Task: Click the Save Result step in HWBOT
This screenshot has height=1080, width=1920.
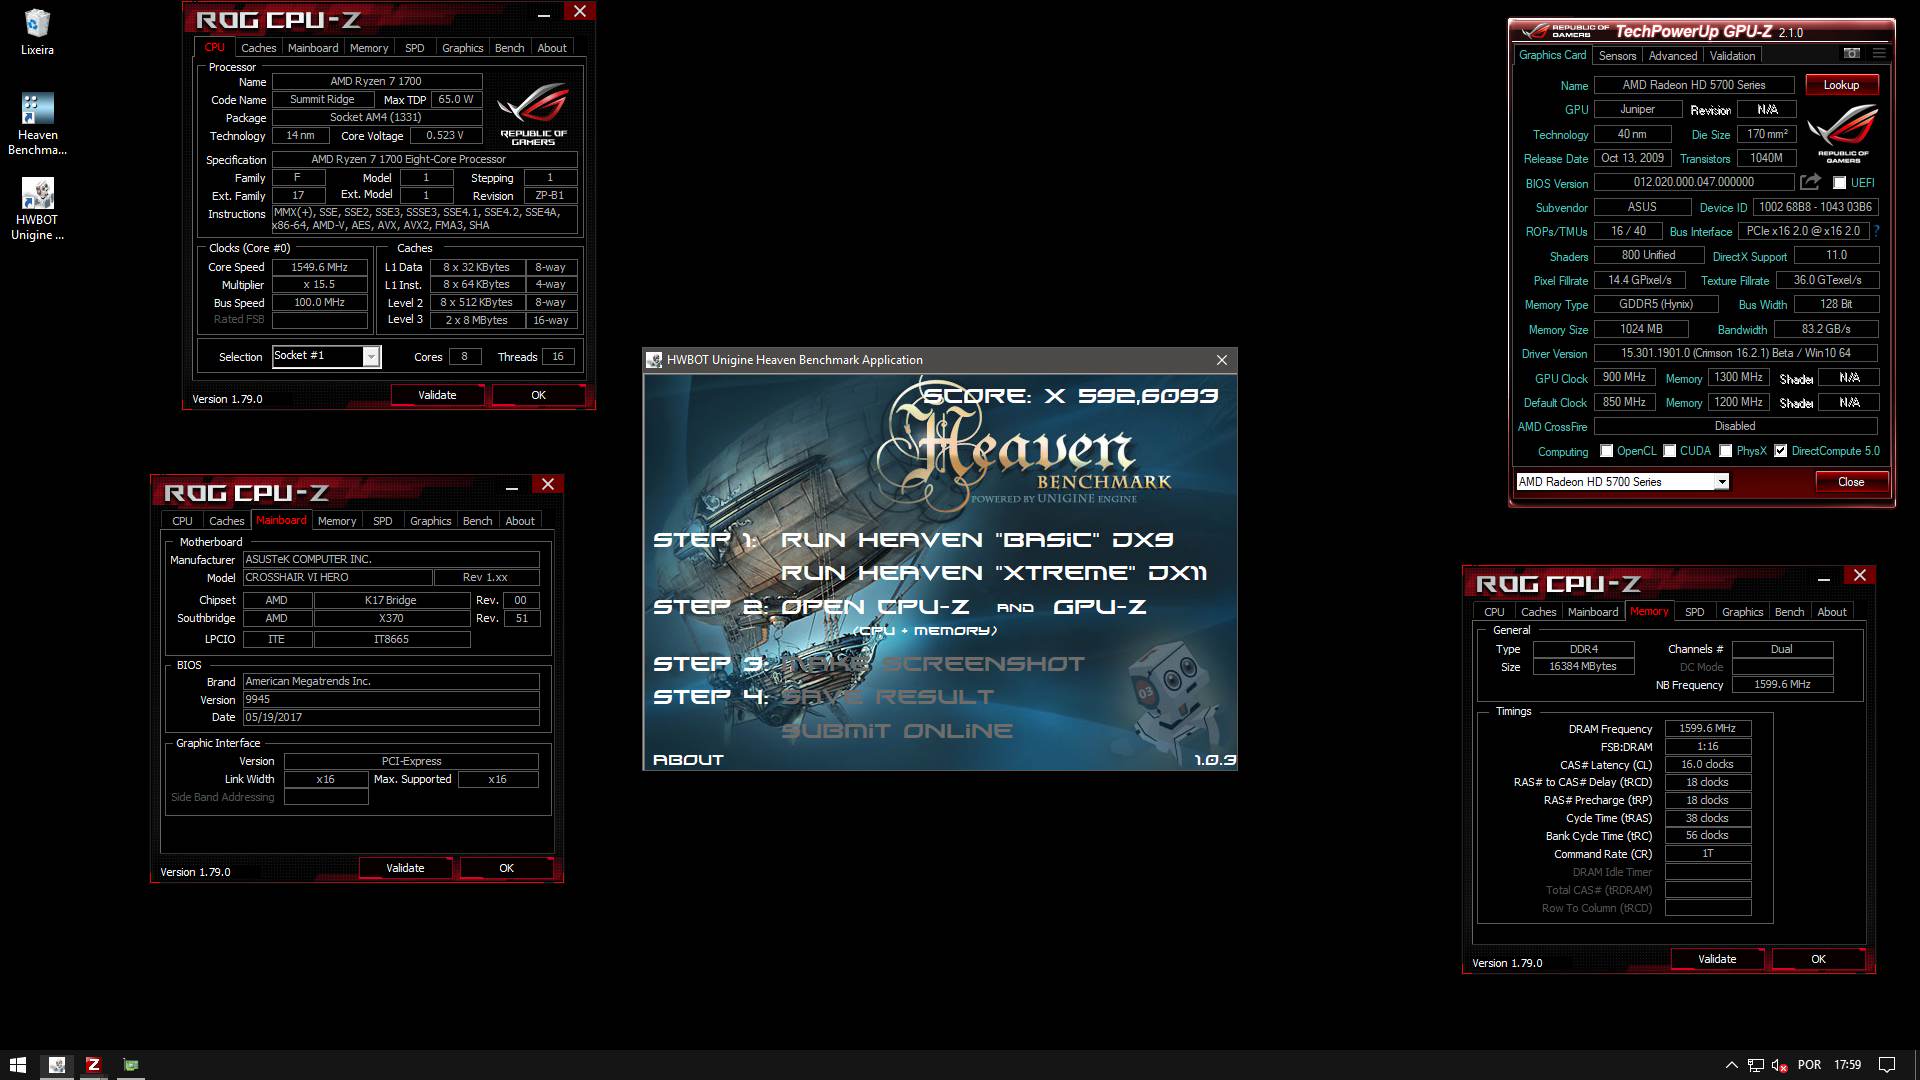Action: [887, 697]
